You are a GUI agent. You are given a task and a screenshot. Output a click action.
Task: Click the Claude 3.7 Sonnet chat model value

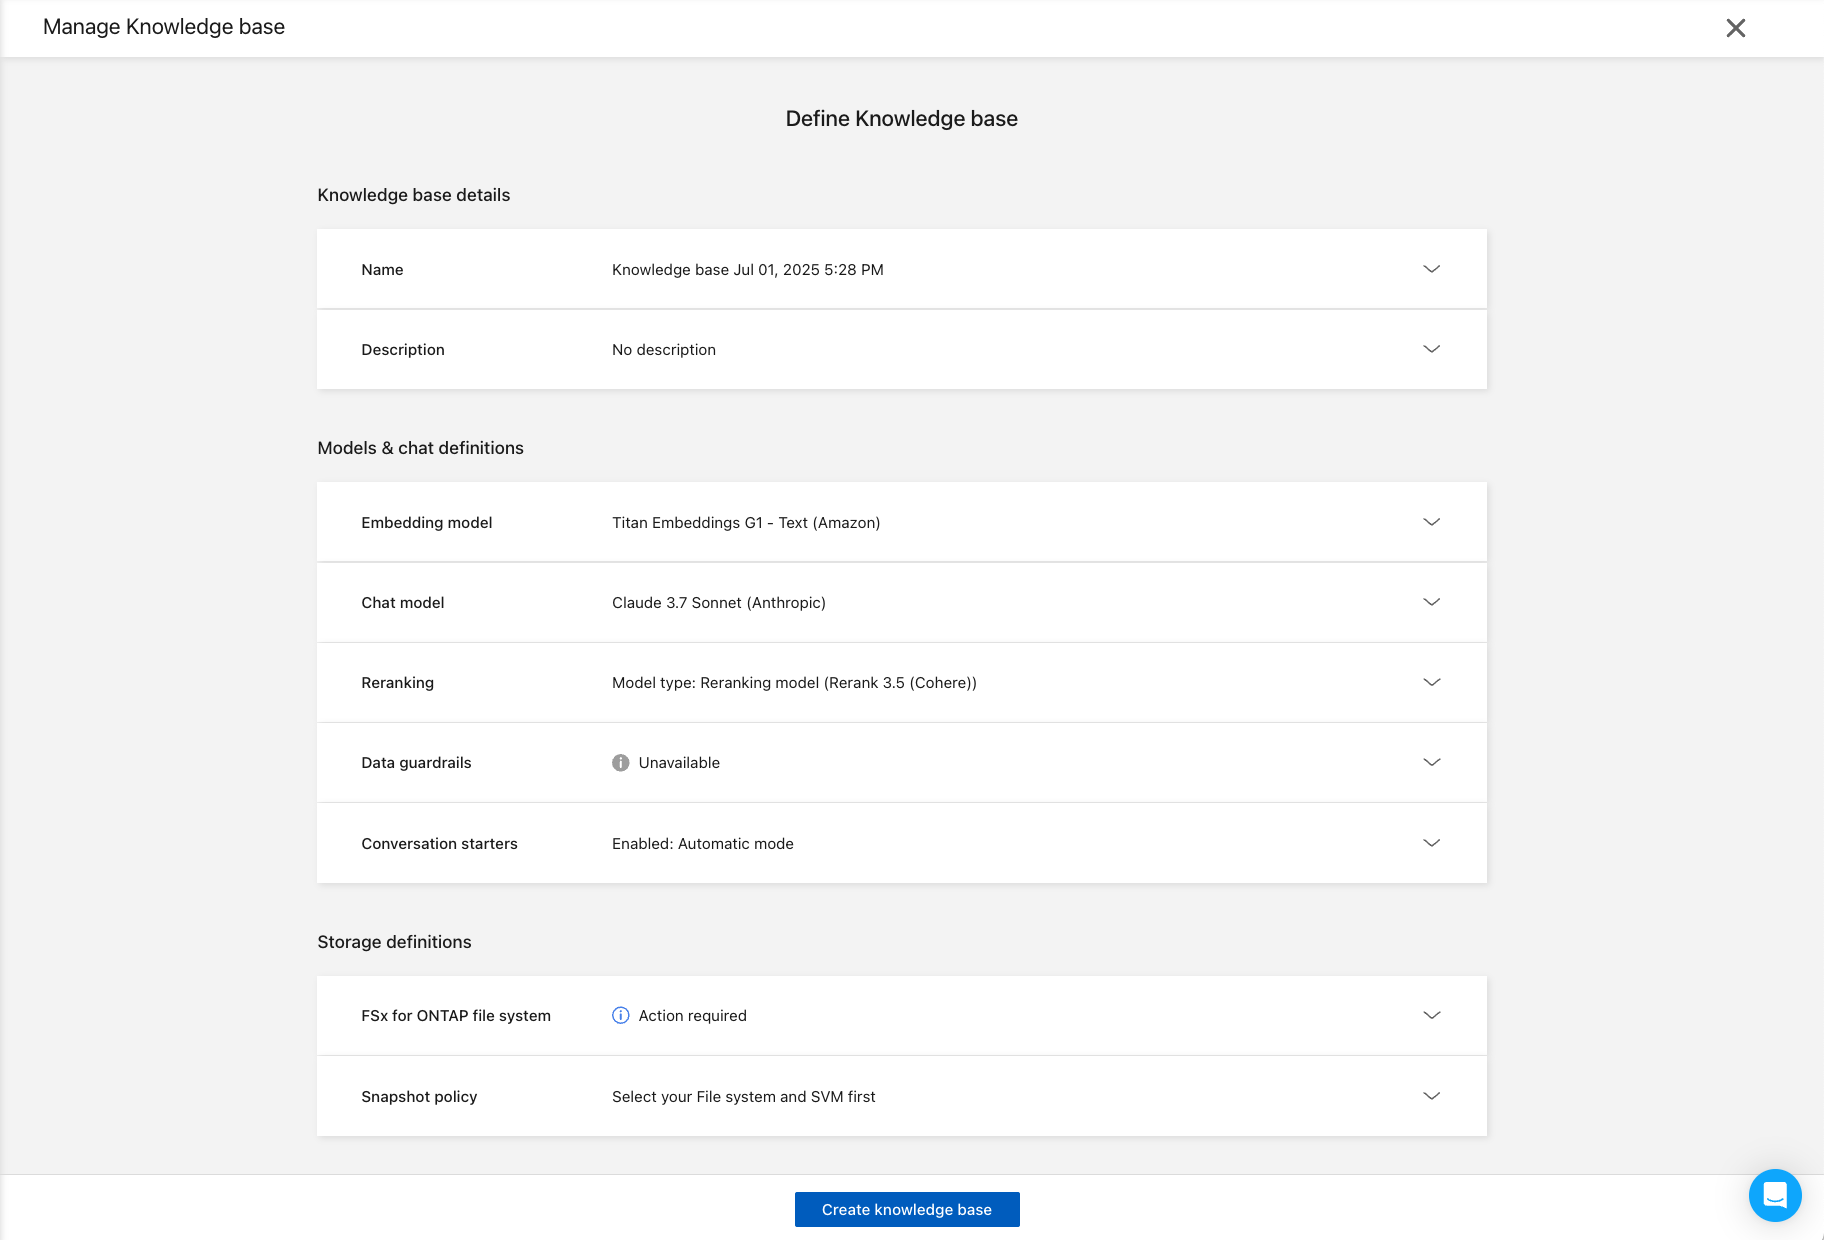[718, 603]
